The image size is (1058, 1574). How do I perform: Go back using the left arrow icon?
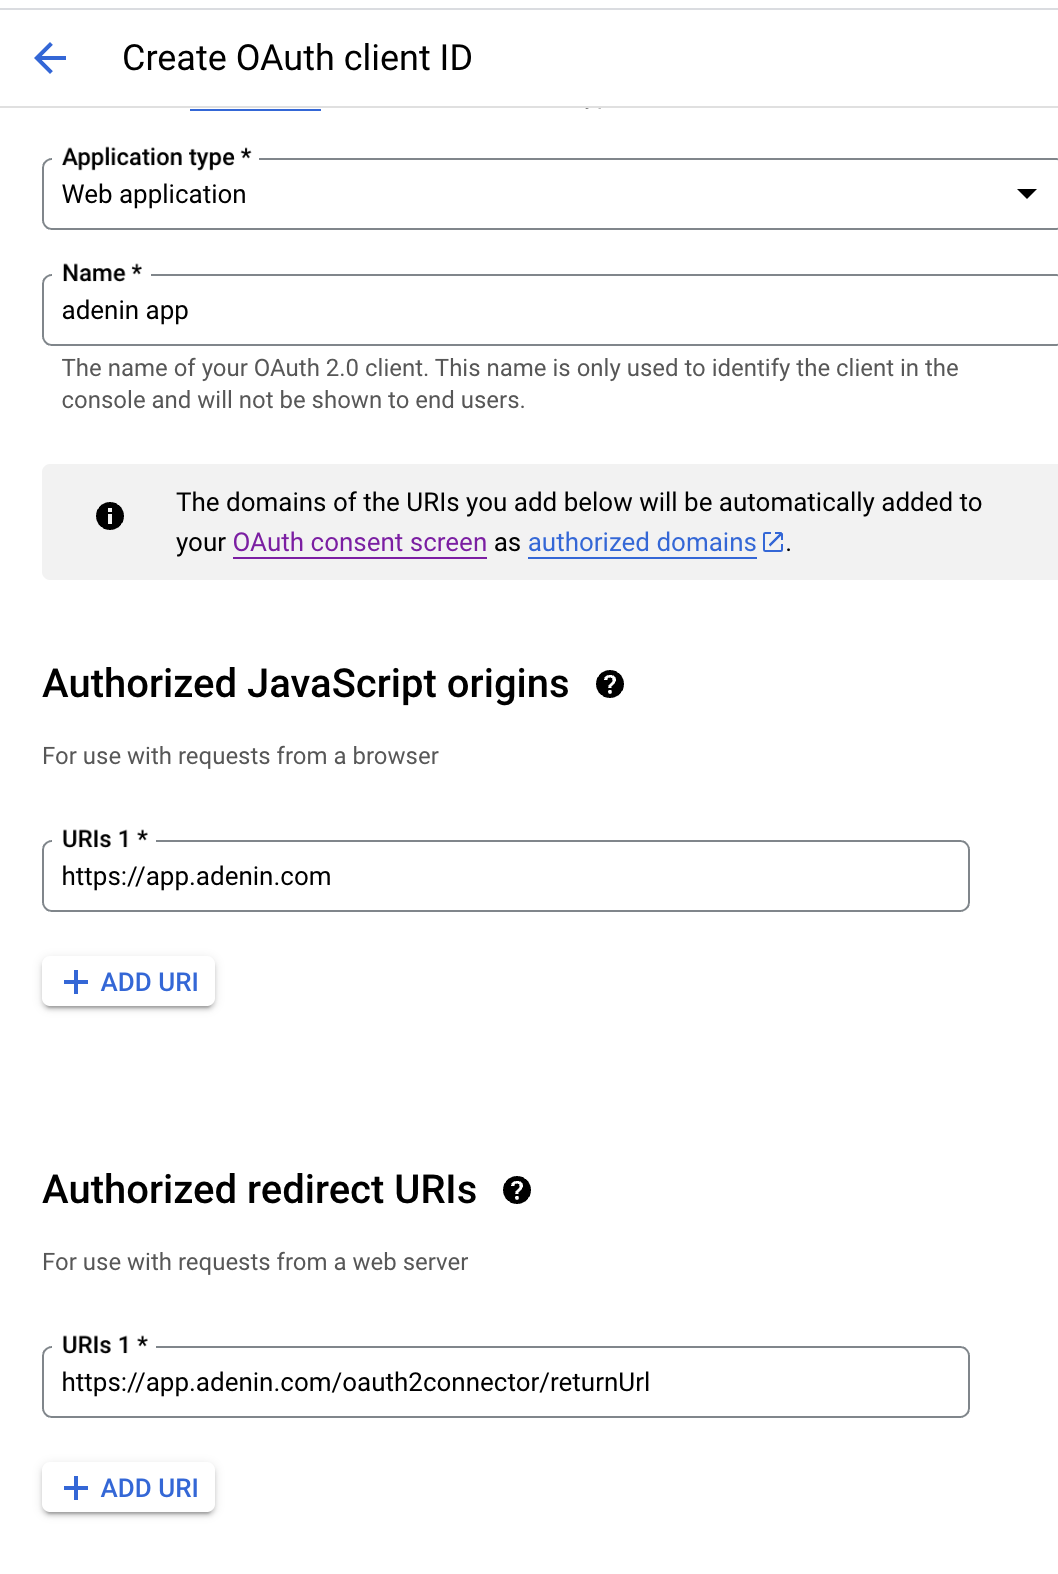[50, 58]
